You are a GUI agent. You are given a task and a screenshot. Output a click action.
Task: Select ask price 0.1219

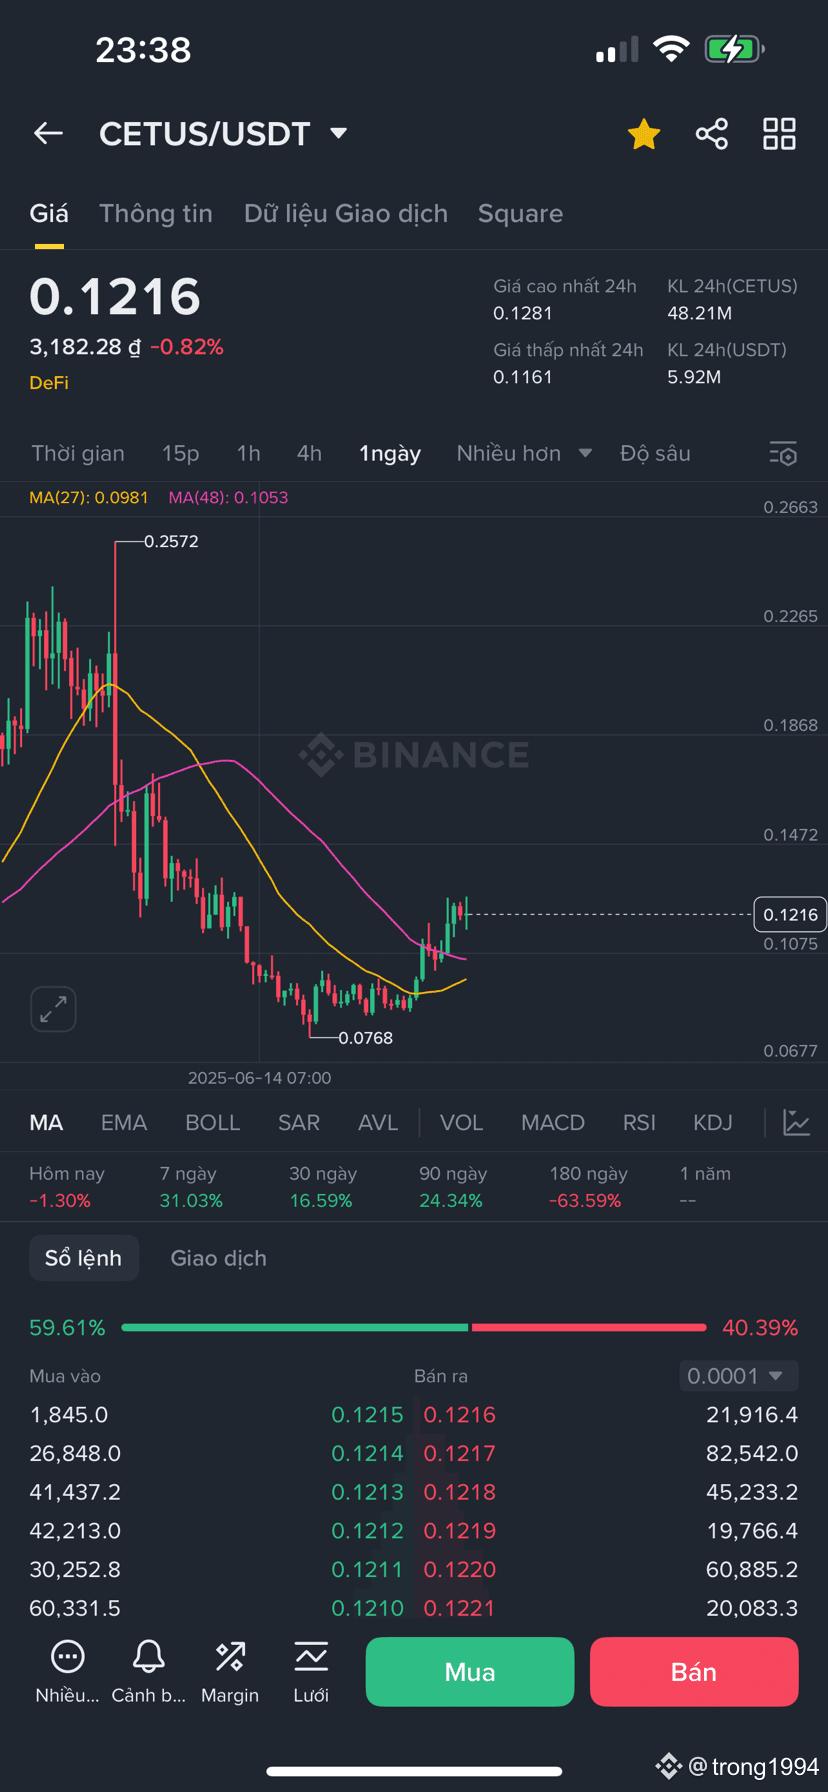[460, 1531]
